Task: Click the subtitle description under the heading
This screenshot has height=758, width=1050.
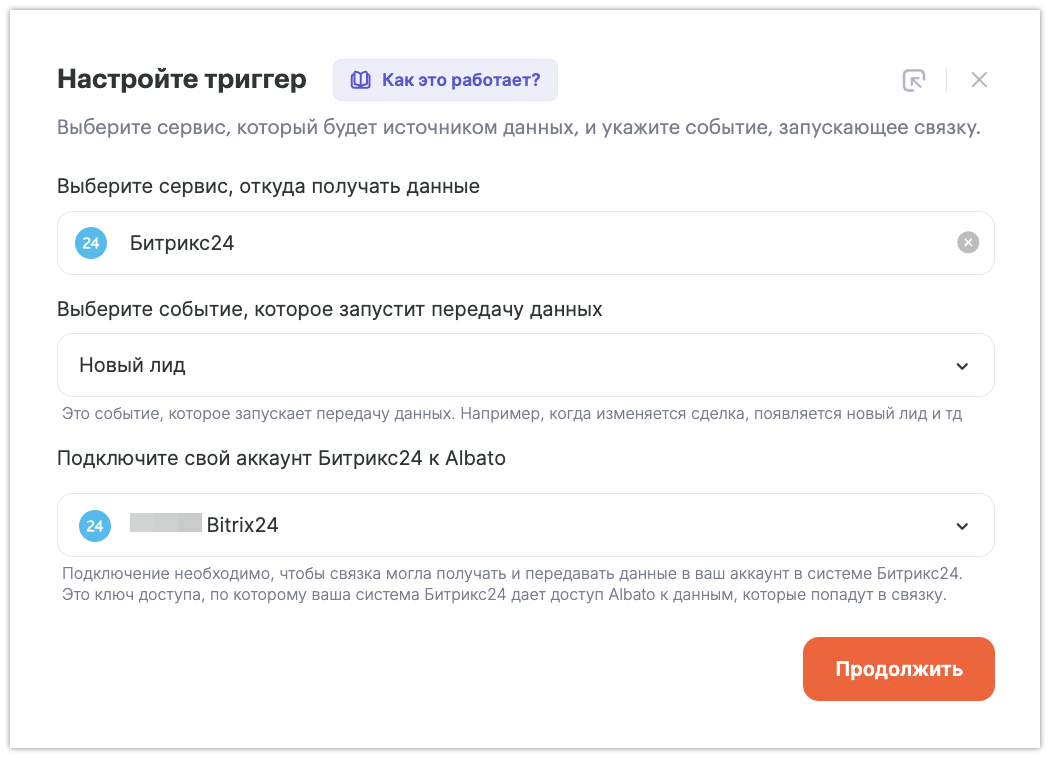Action: tap(519, 128)
